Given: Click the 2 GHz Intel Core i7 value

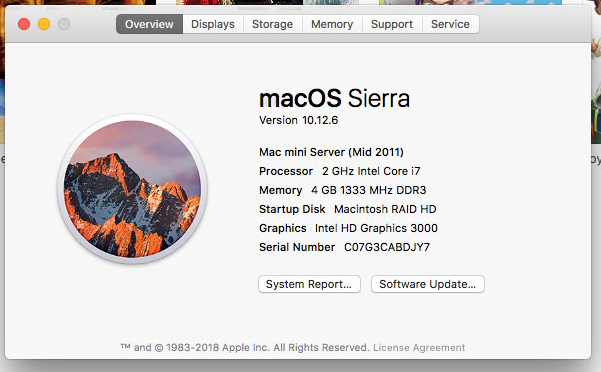Looking at the screenshot, I should click(x=371, y=171).
